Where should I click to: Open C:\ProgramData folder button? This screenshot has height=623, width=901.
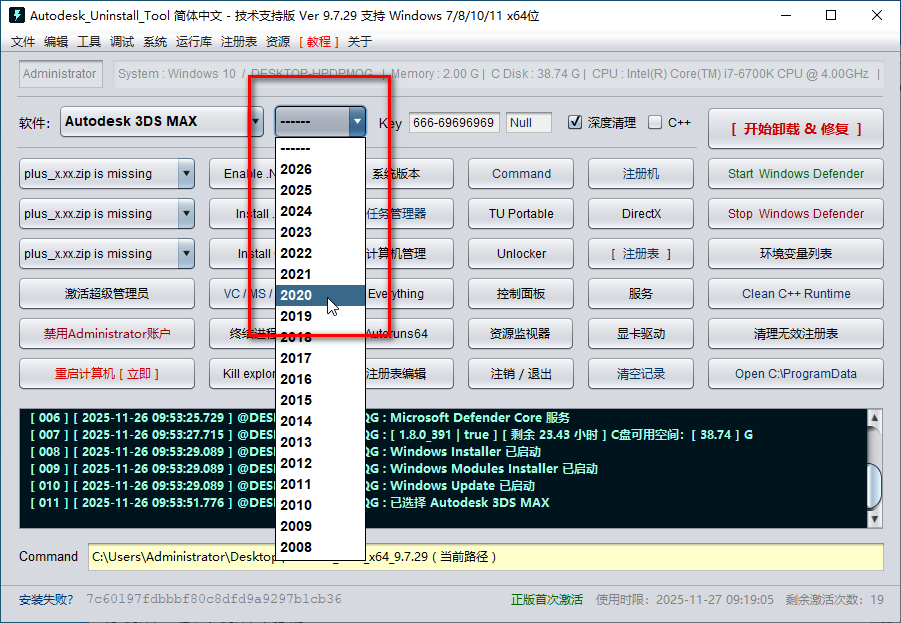pyautogui.click(x=795, y=374)
